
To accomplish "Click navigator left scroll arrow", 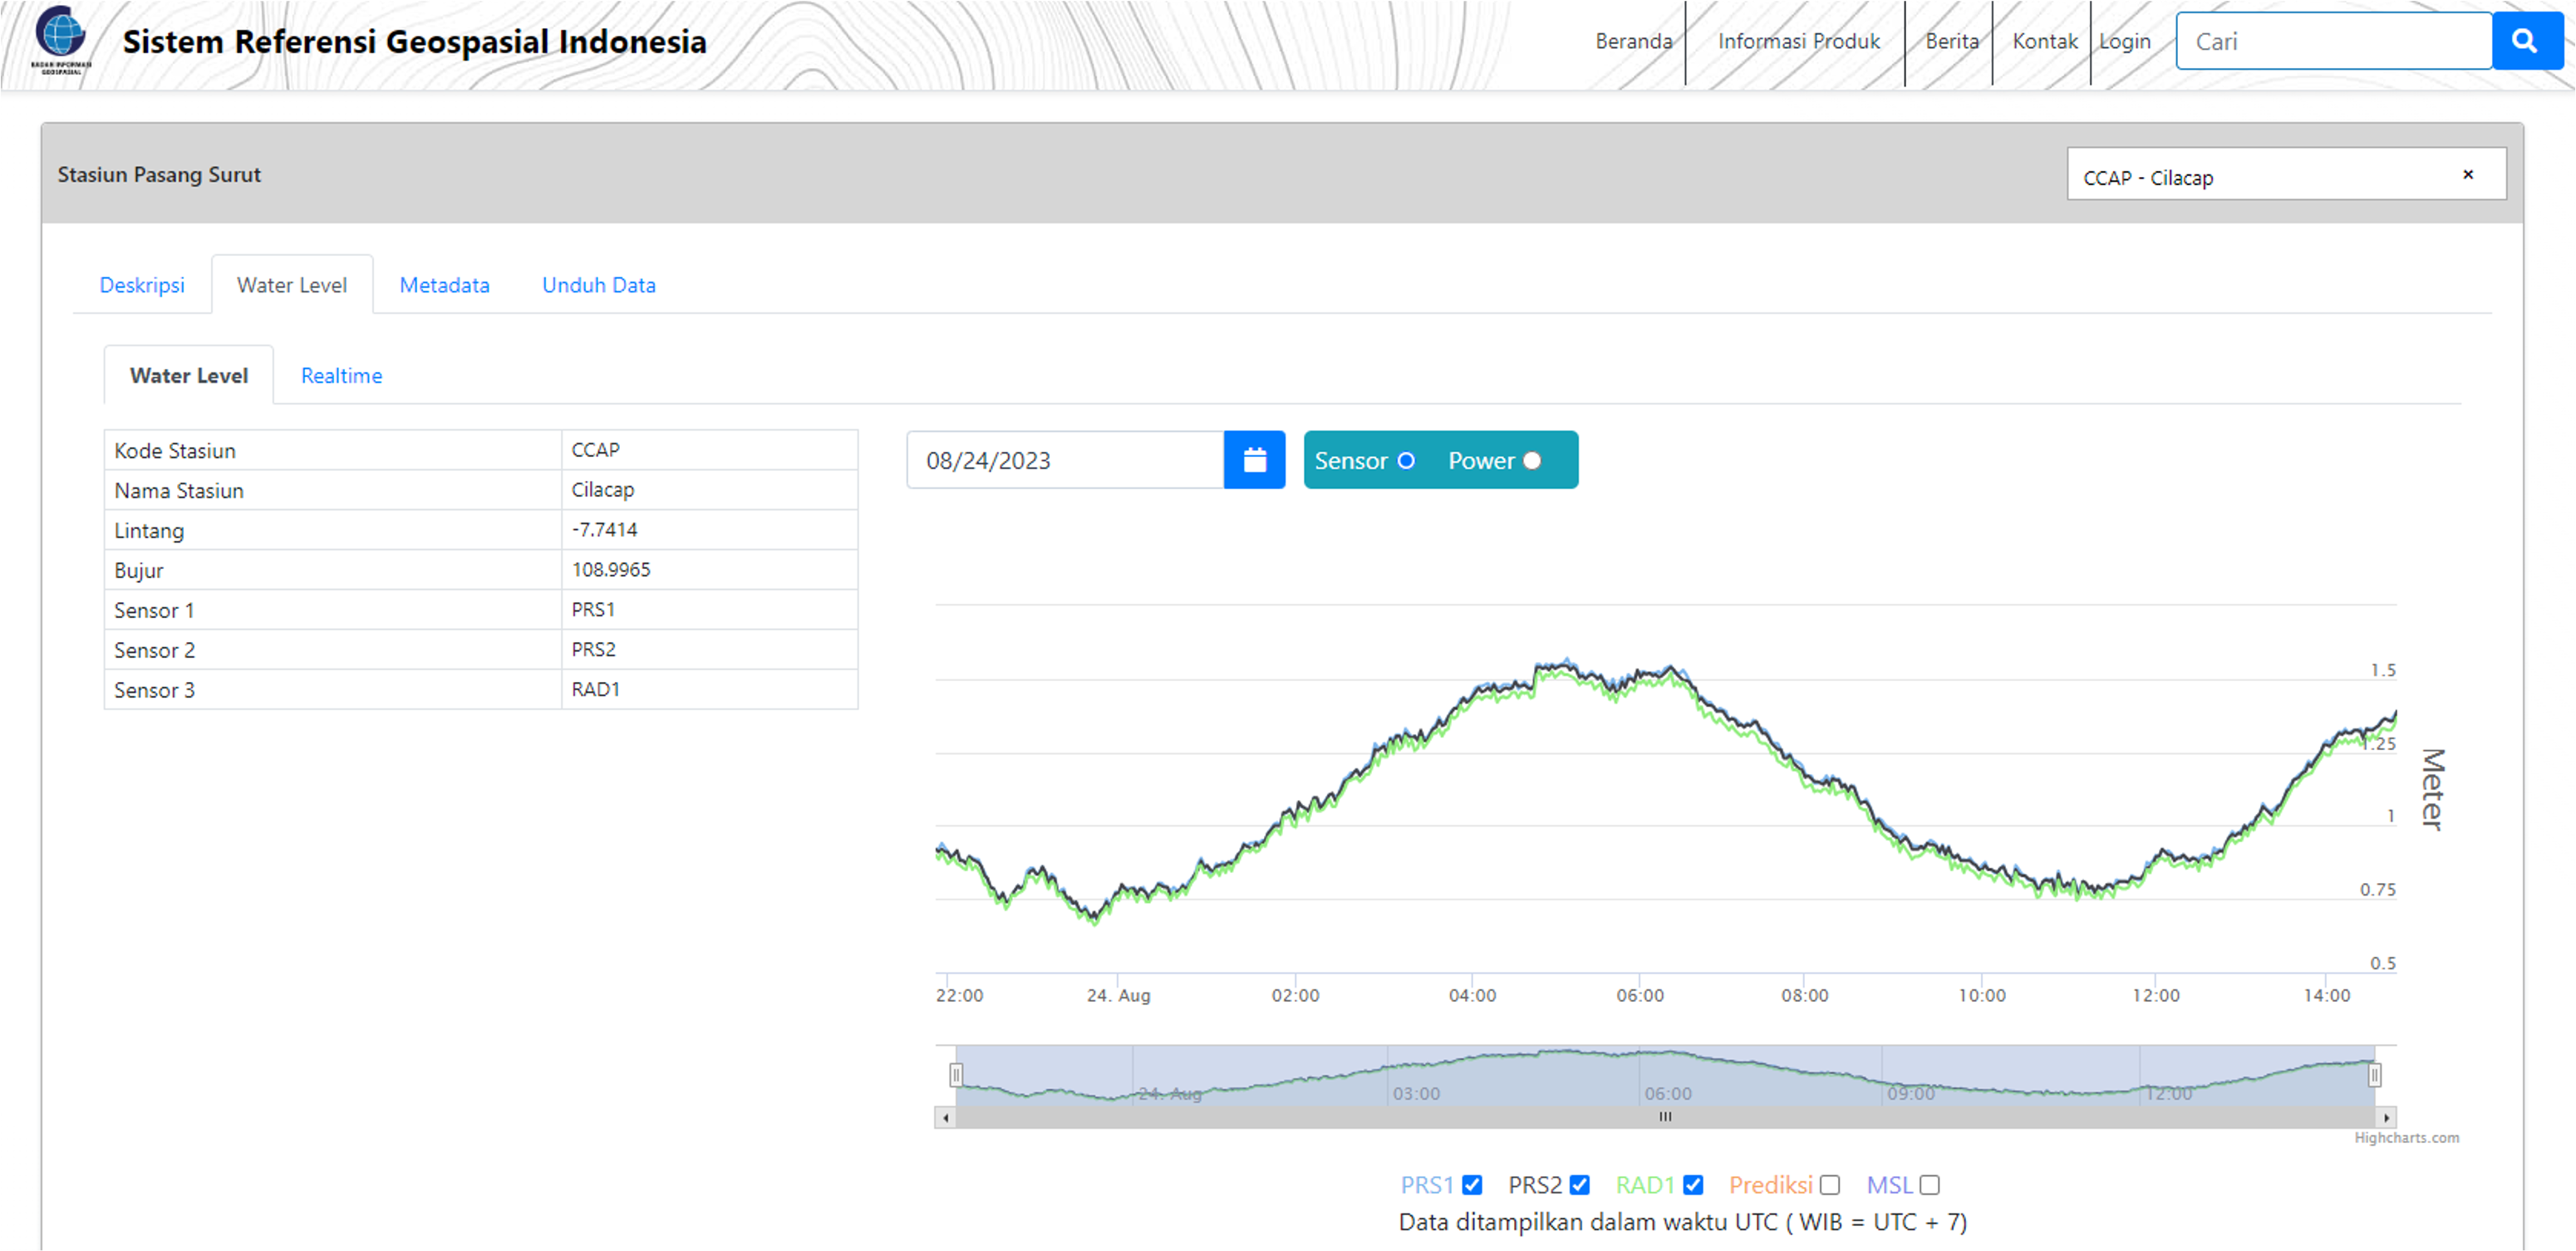I will (x=945, y=1117).
